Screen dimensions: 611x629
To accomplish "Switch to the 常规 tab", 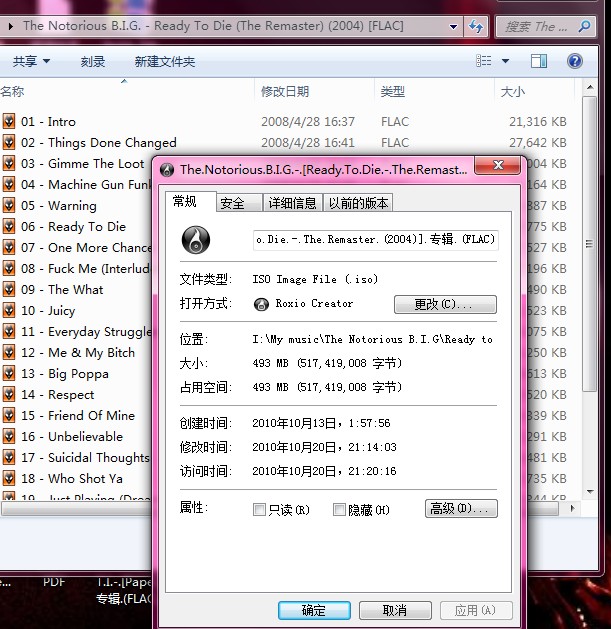I will tap(190, 201).
